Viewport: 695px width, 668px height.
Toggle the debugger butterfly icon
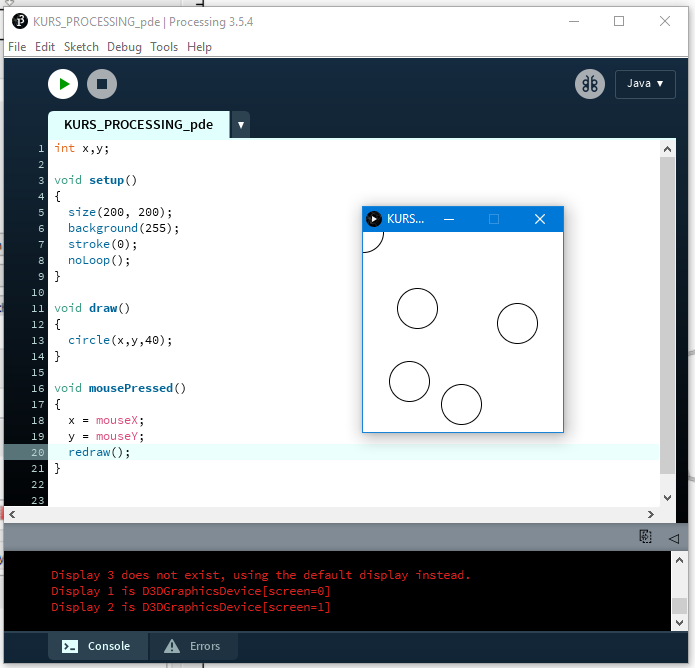[590, 84]
